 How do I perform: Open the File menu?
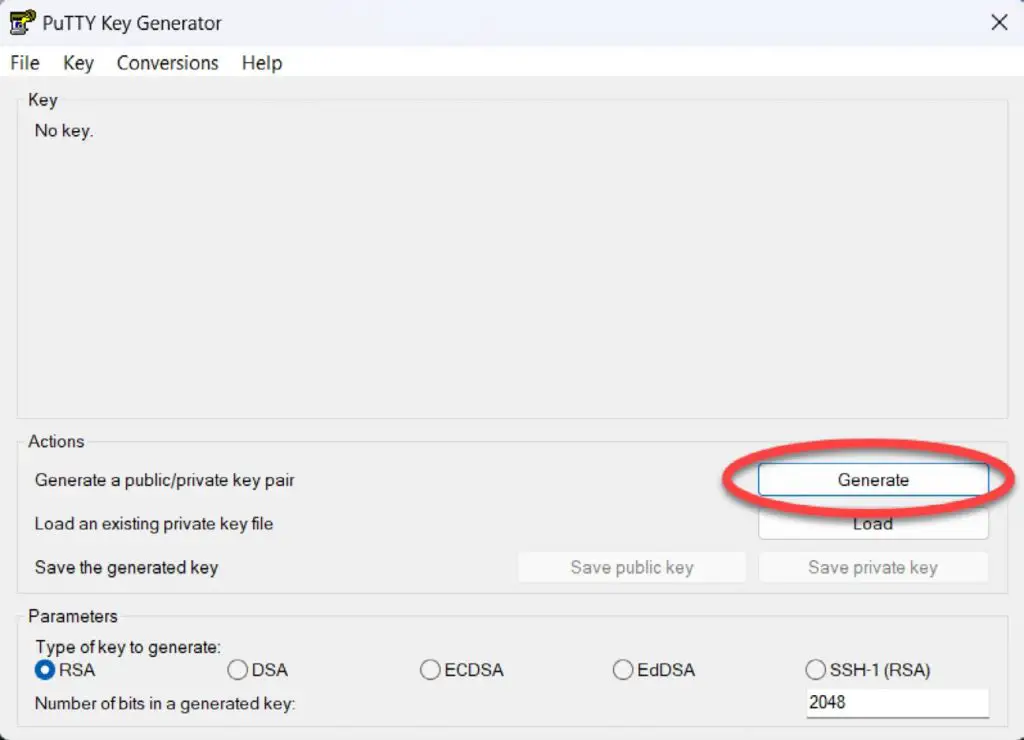[23, 63]
